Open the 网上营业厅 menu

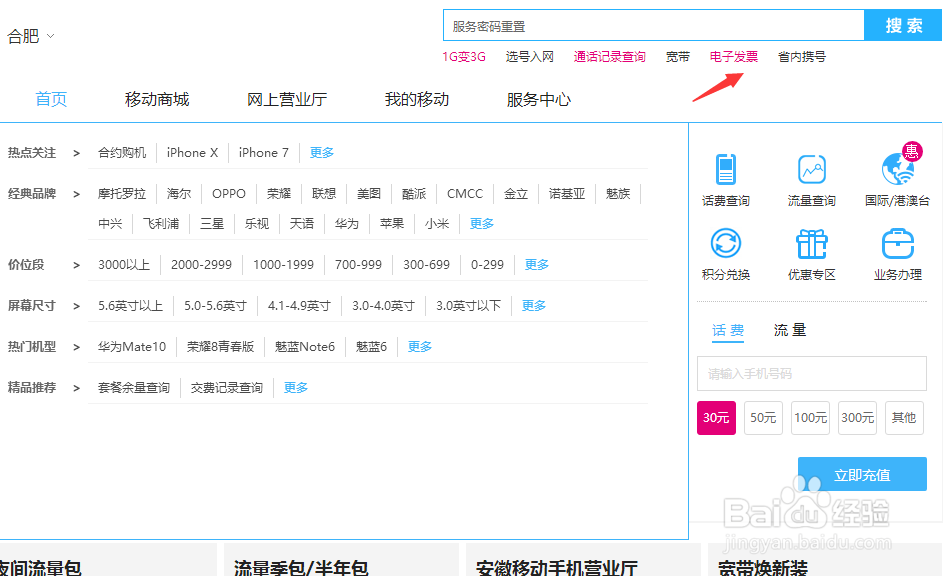[285, 99]
